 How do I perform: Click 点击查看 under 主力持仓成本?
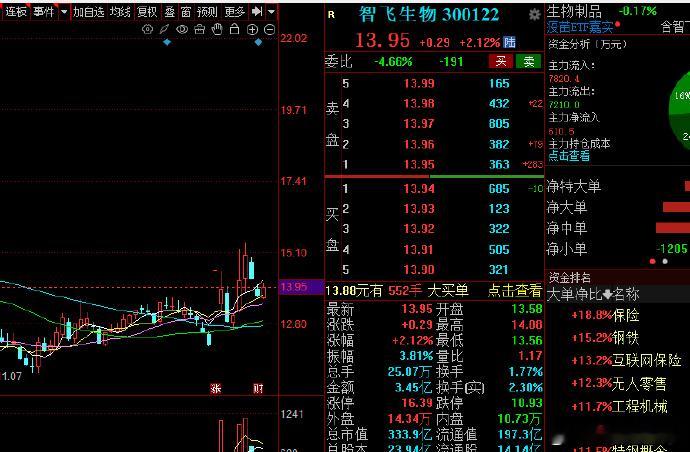tap(569, 156)
